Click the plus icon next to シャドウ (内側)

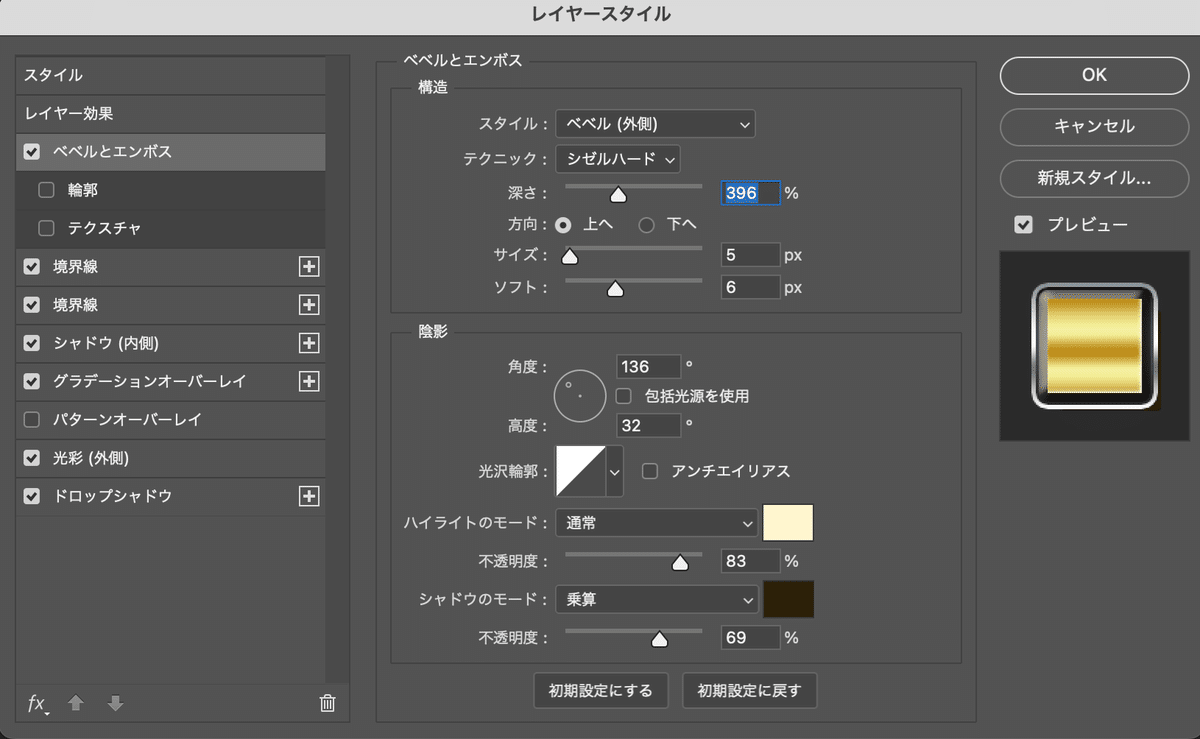pyautogui.click(x=310, y=343)
